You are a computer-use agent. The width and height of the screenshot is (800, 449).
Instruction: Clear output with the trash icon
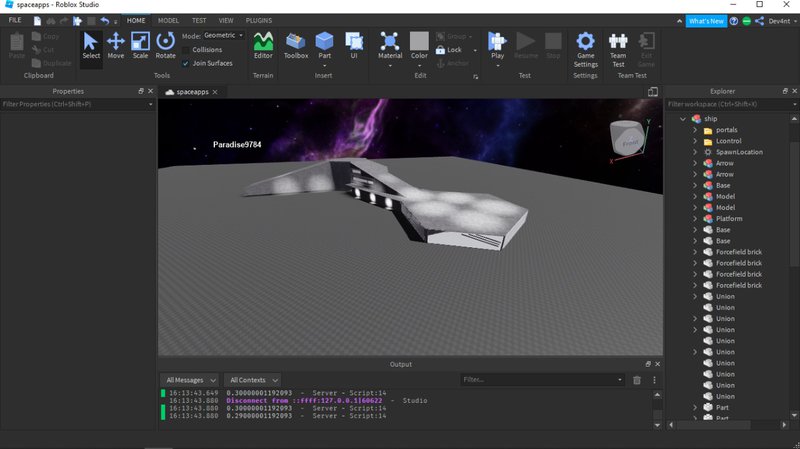637,380
